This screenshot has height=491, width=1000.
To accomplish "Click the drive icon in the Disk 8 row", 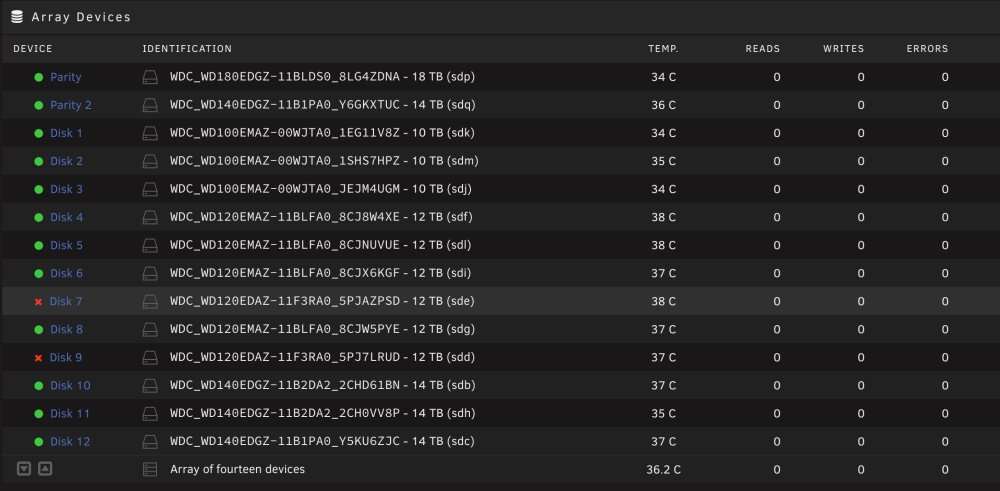I will pos(150,330).
